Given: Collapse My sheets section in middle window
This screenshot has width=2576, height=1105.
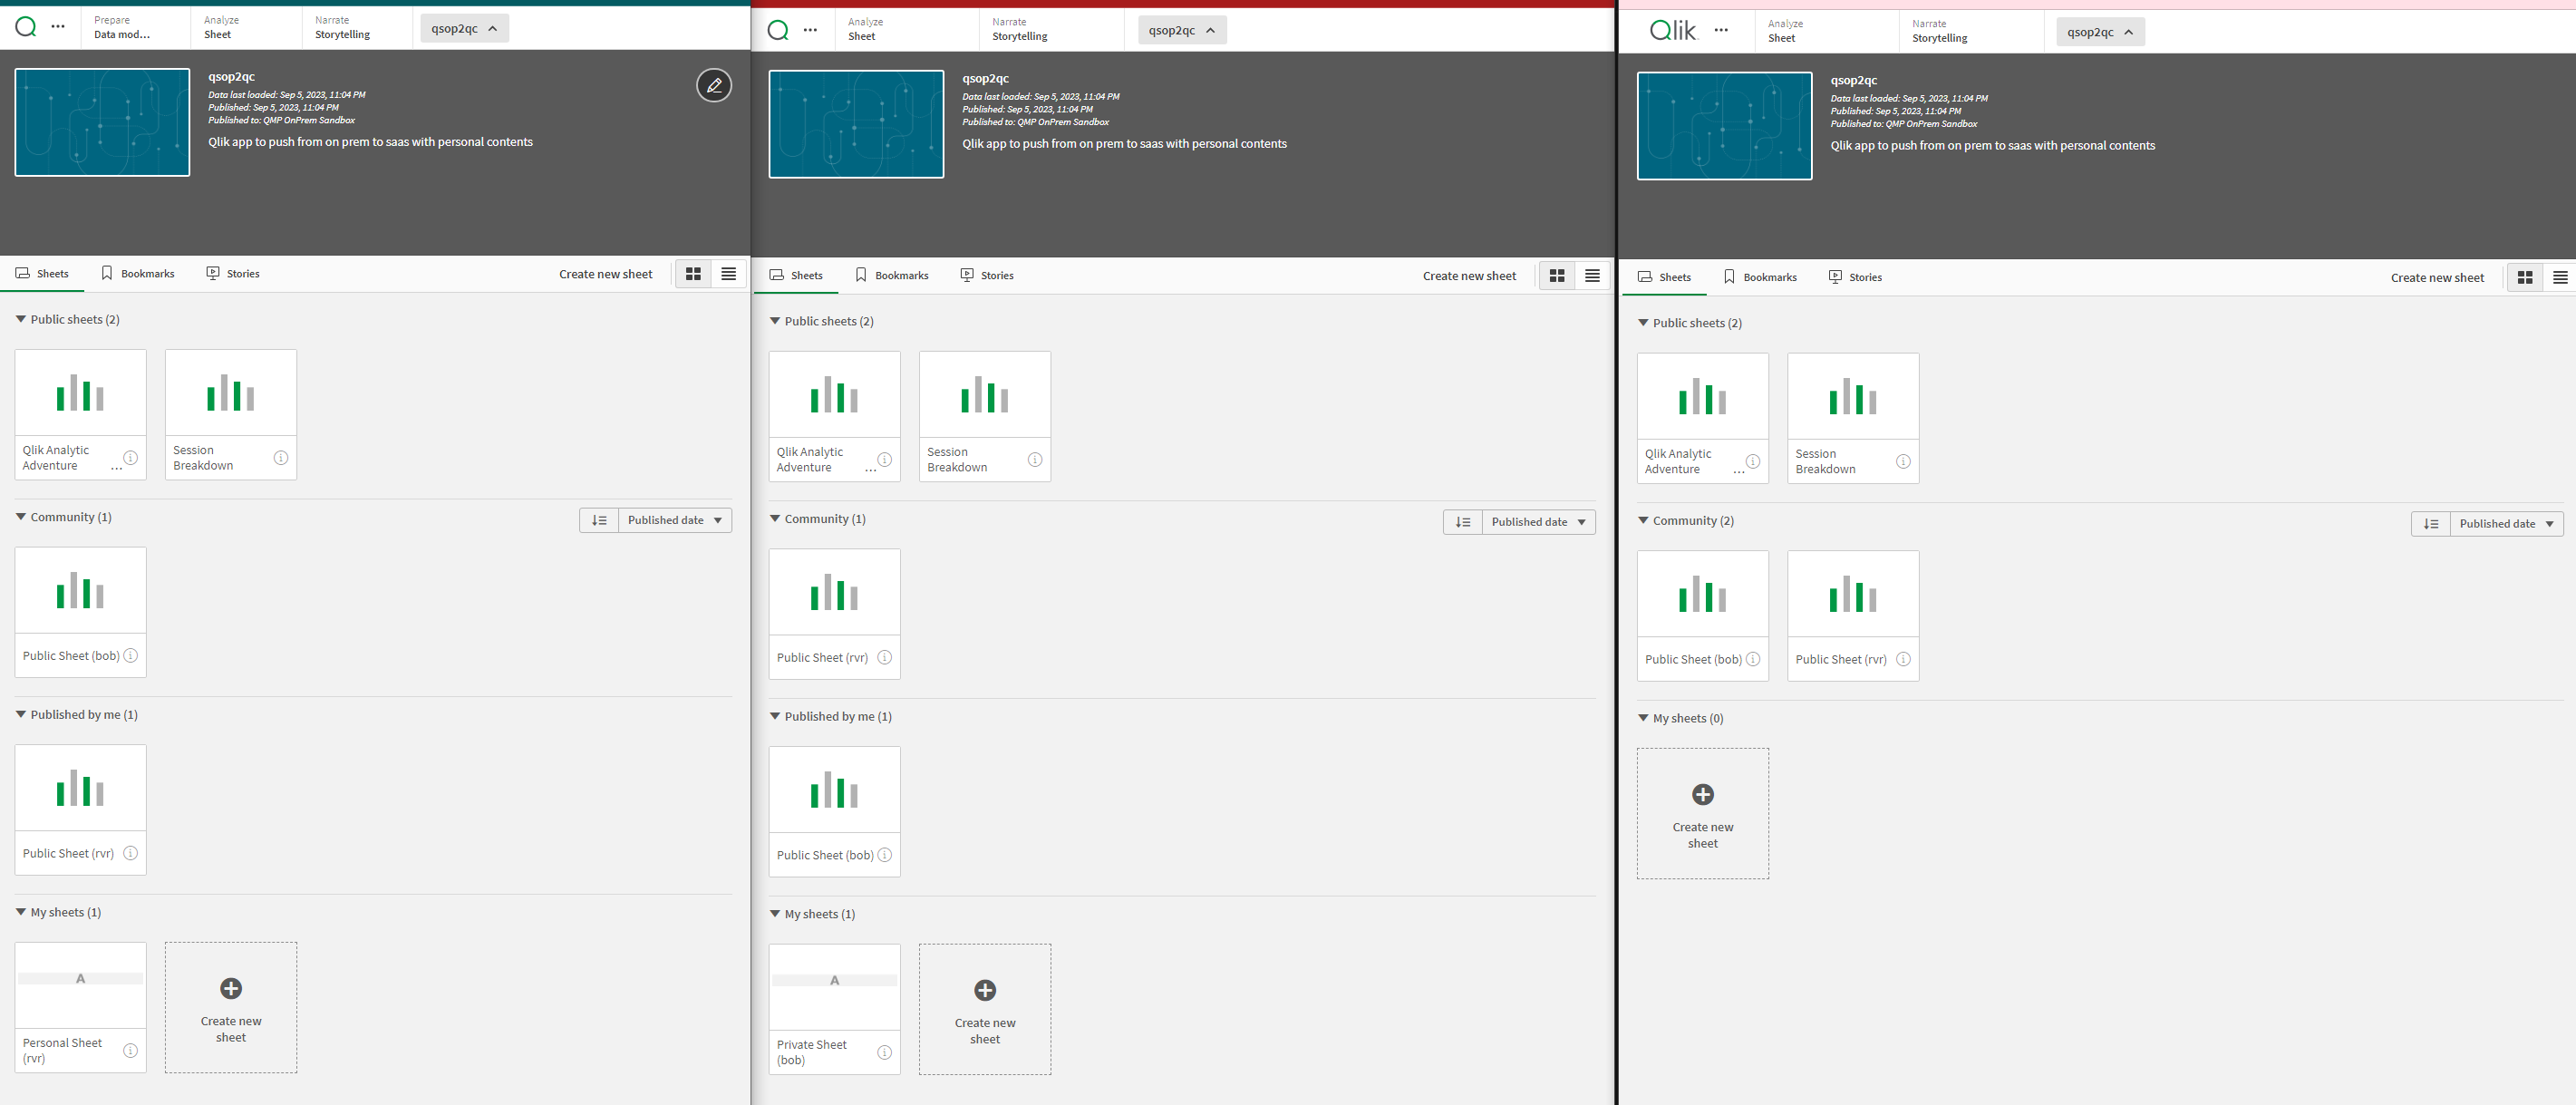Looking at the screenshot, I should [x=775, y=914].
